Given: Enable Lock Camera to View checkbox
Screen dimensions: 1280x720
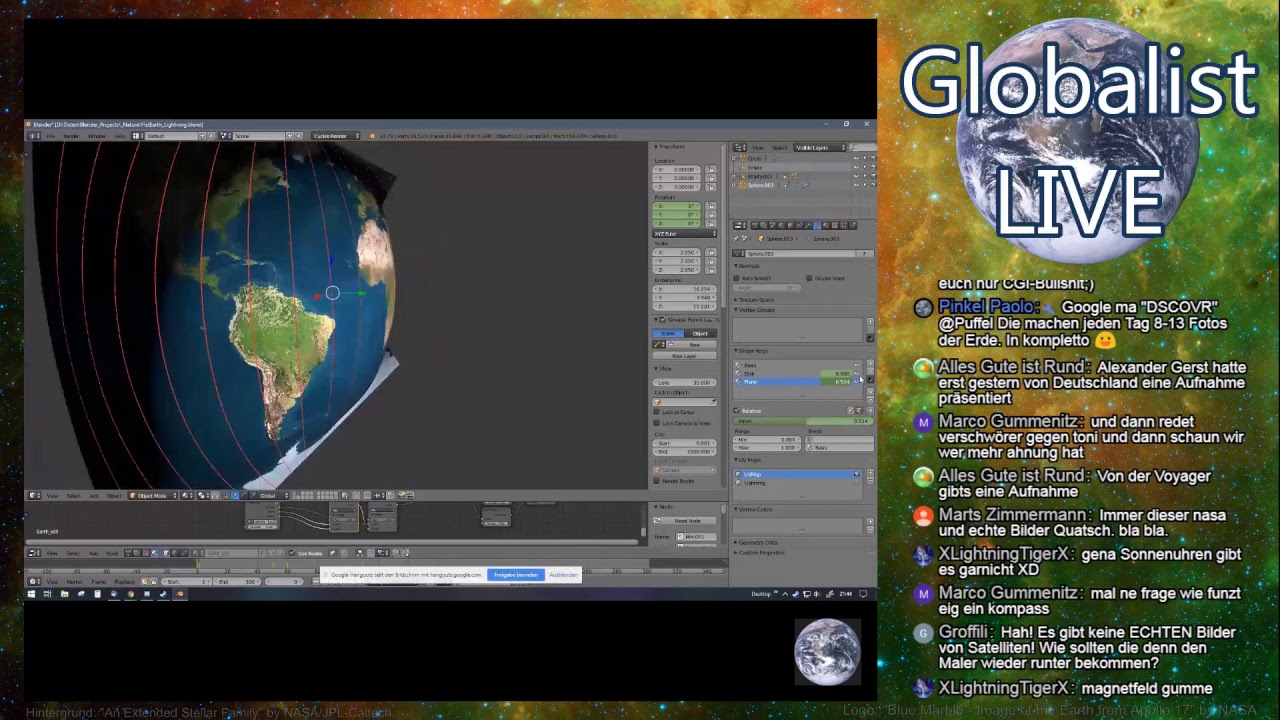Looking at the screenshot, I should pyautogui.click(x=656, y=423).
